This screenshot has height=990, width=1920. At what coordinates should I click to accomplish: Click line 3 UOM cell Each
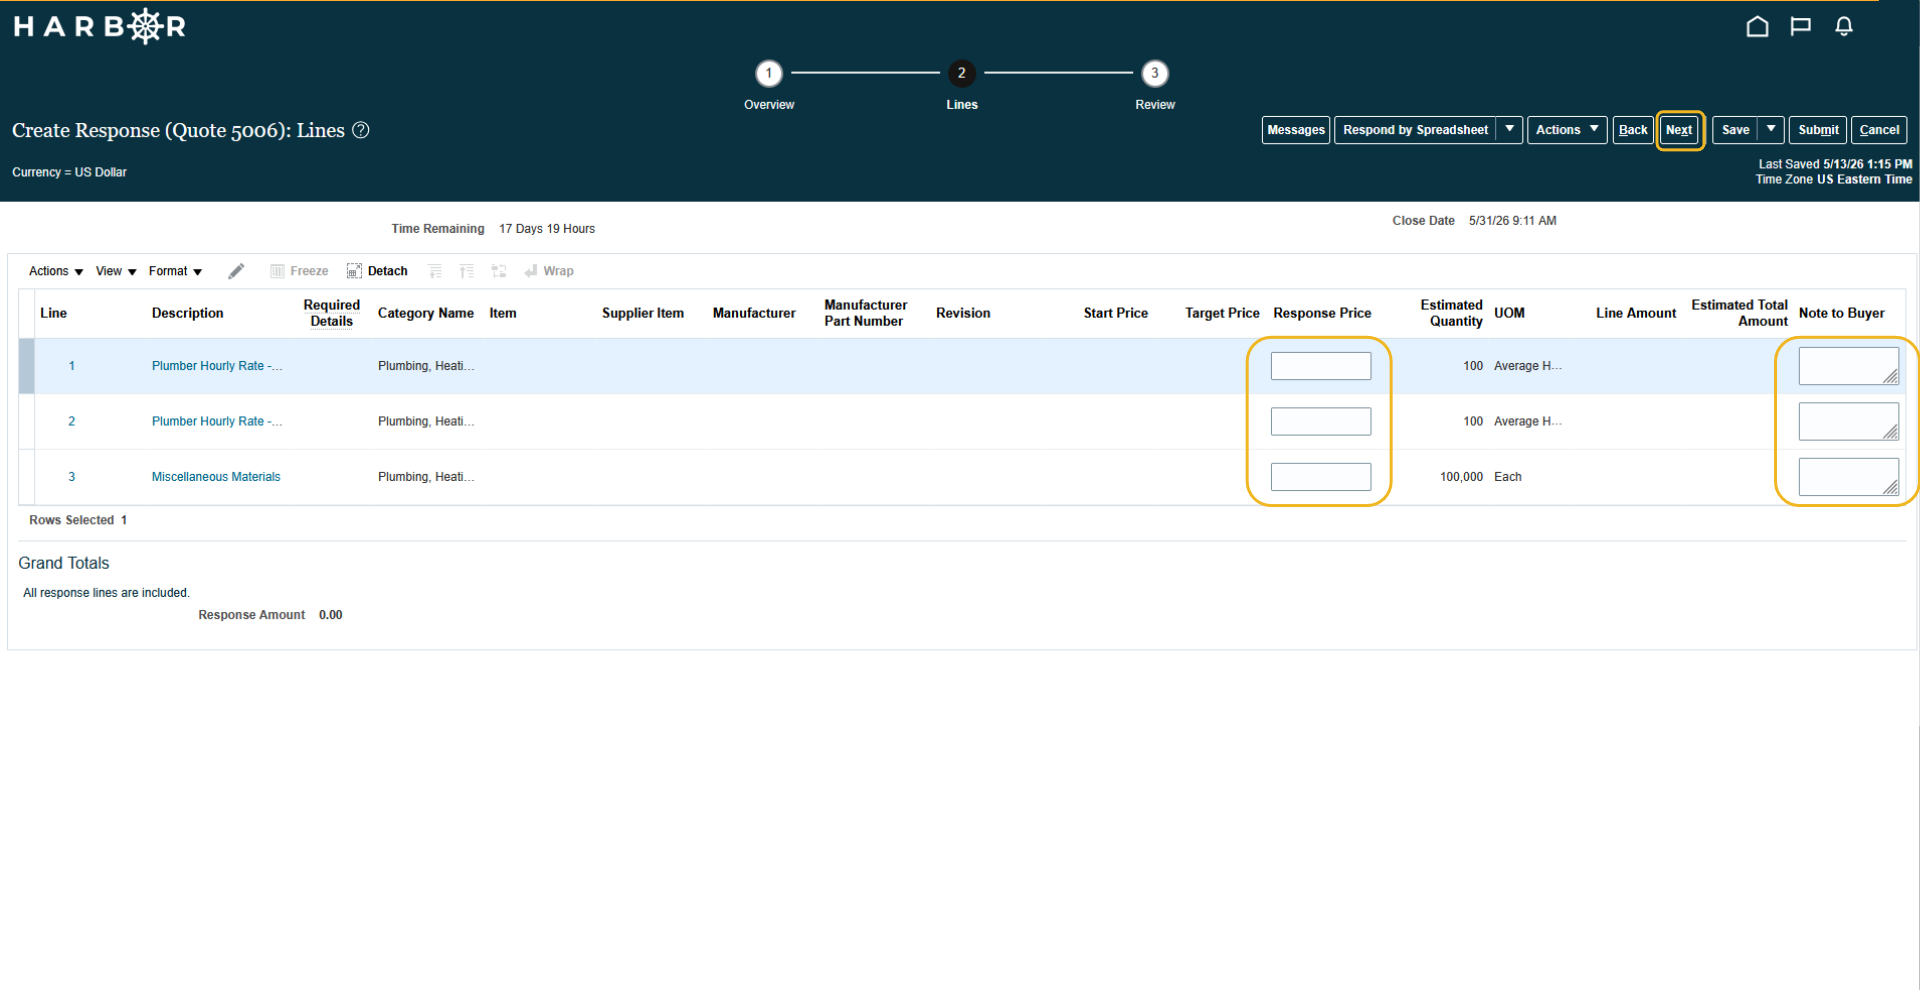pos(1508,477)
